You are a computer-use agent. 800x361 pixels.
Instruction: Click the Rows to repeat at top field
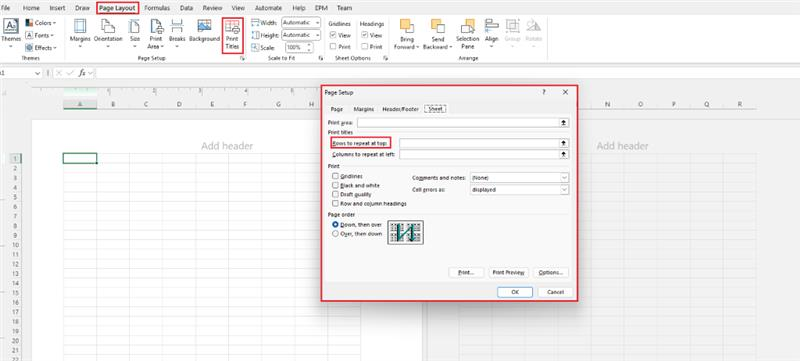coord(479,143)
